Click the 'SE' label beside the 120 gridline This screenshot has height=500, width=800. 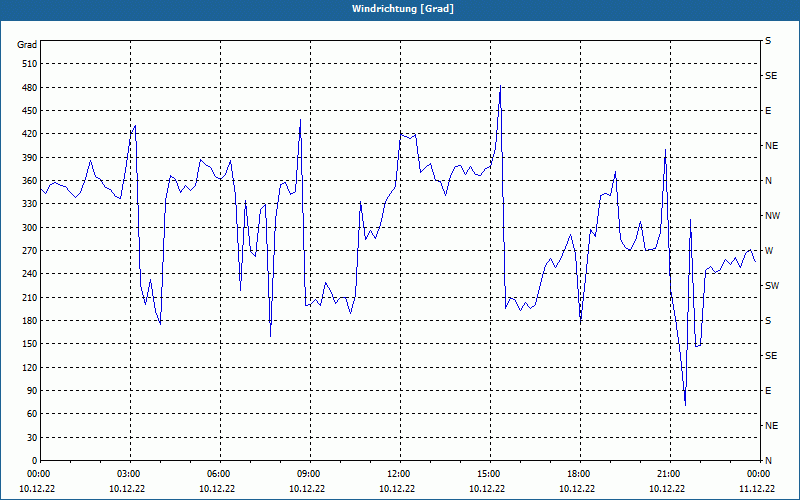[x=771, y=356]
